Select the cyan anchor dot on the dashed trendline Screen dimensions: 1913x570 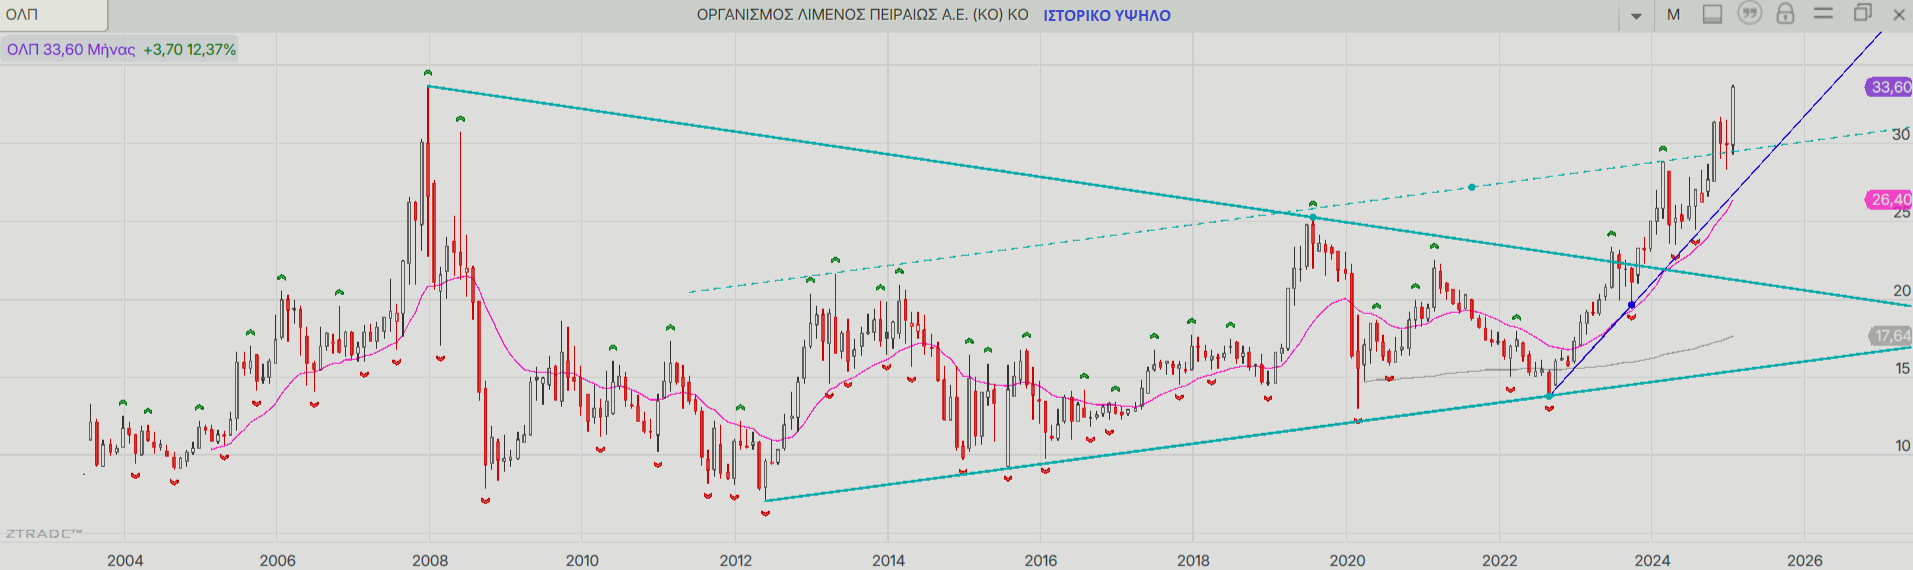pos(1471,187)
